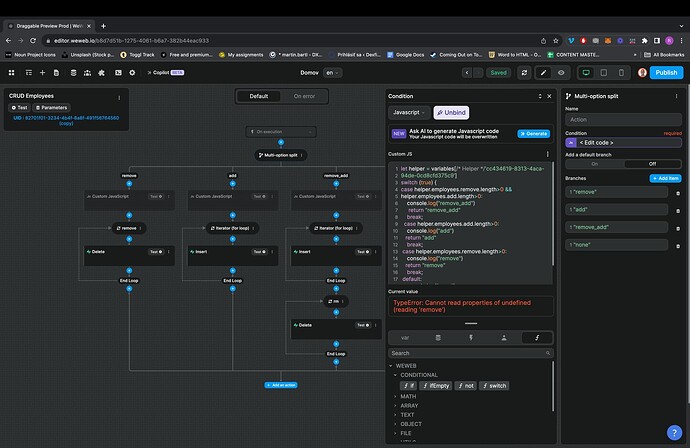This screenshot has width=690, height=448.
Task: Open Multi-option split panel options menu
Action: (676, 96)
